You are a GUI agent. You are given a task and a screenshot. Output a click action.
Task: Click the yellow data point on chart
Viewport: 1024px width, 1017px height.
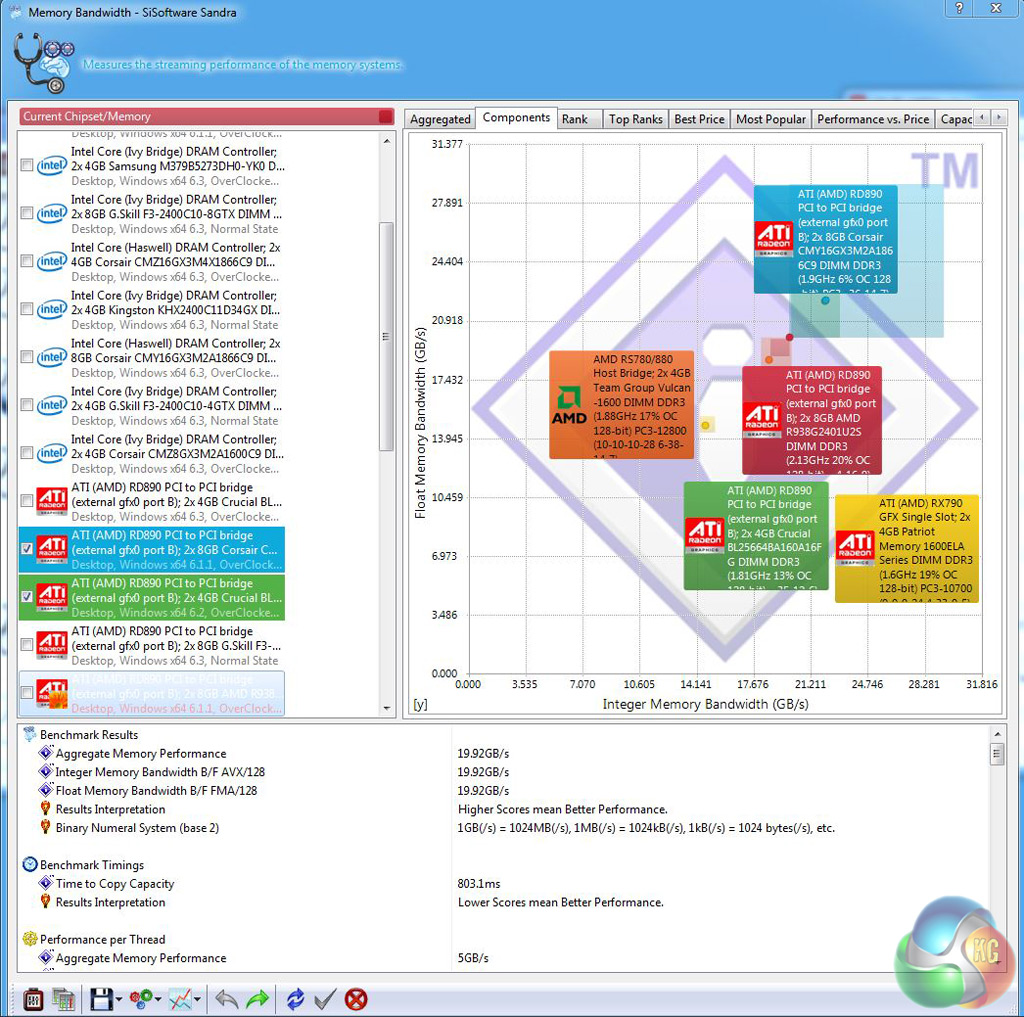[705, 425]
